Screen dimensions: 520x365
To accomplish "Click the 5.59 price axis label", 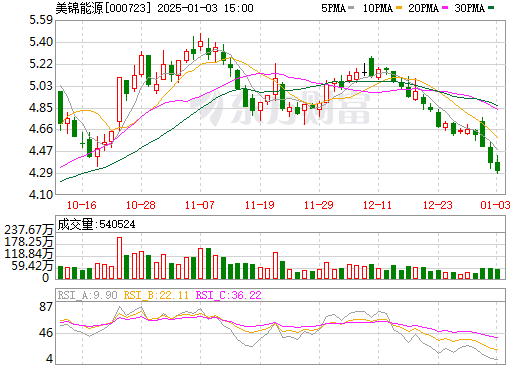I will click(41, 20).
